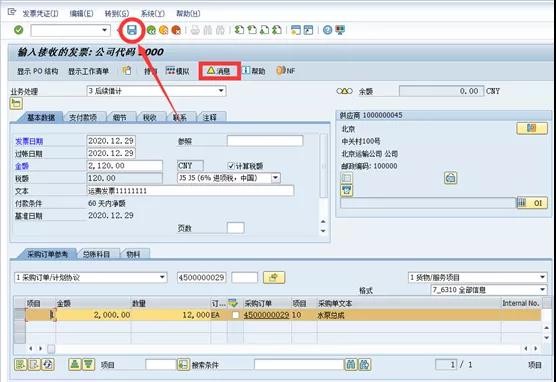
Task: Click the sort ascending icon below table
Action: (x=74, y=364)
